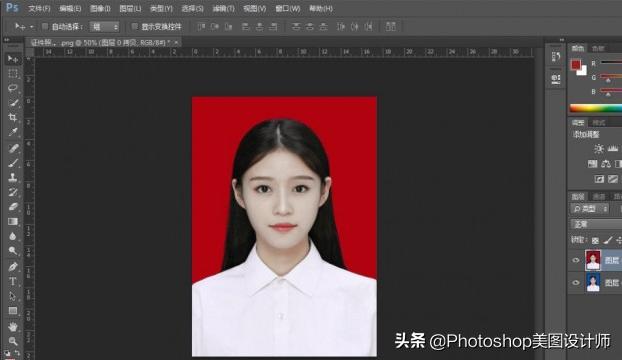622x360 pixels.
Task: Enable the 自动选择 checkbox
Action: pos(45,27)
